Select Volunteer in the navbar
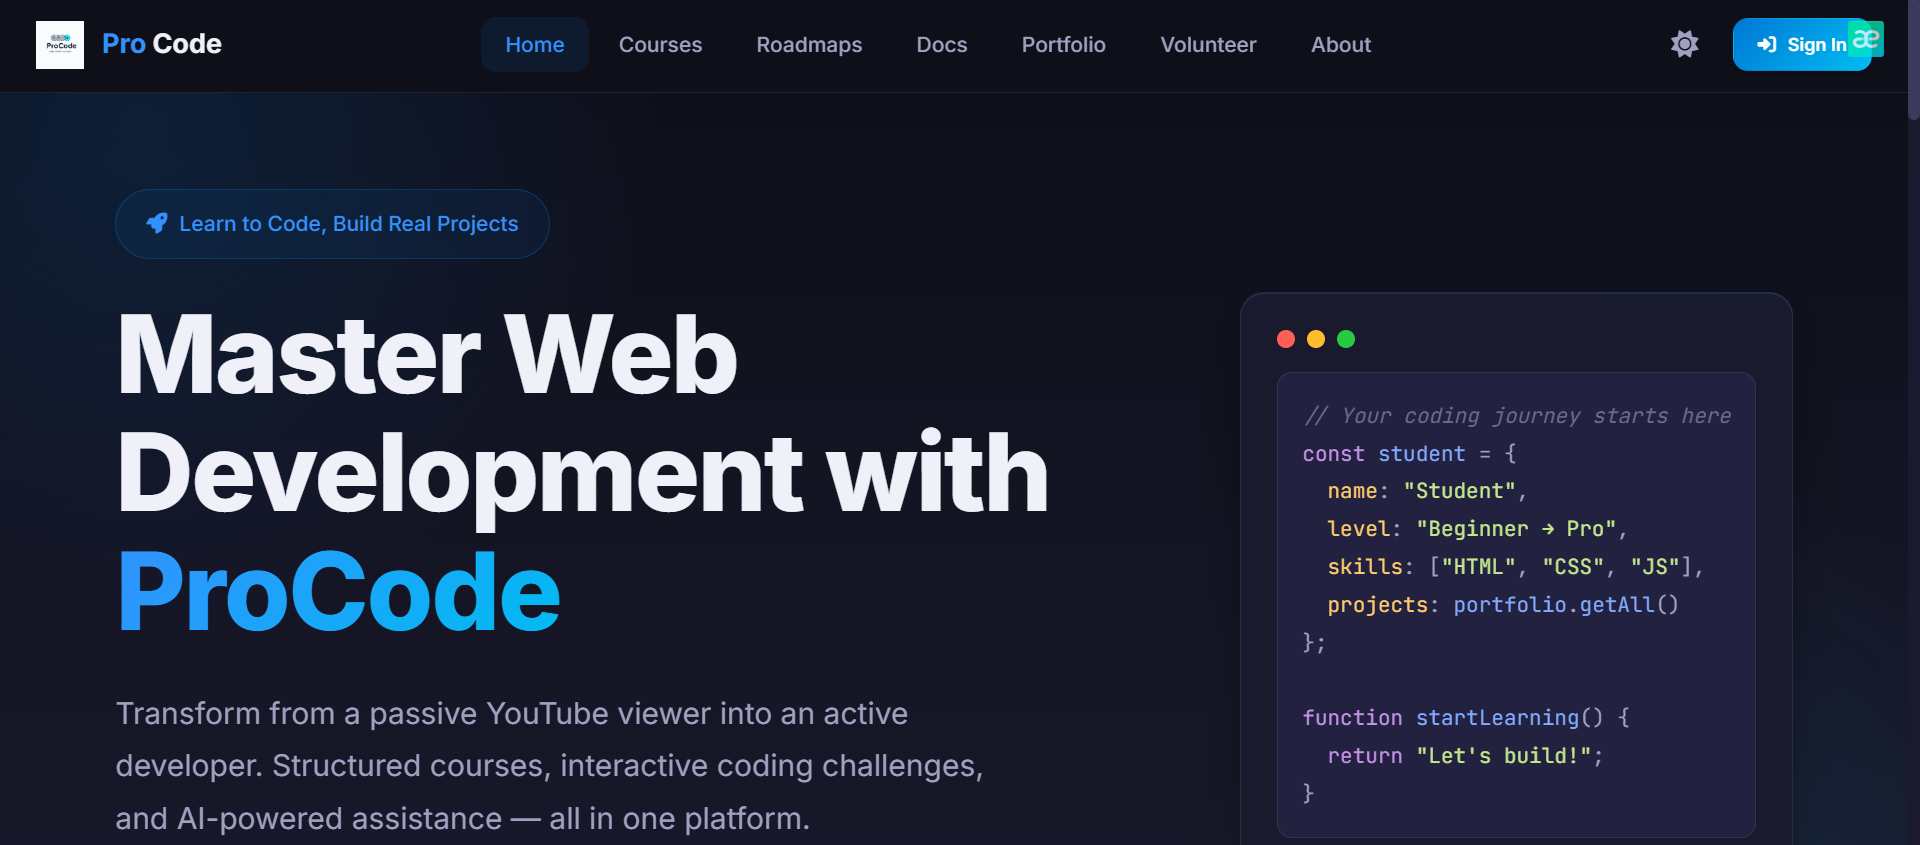The height and width of the screenshot is (845, 1920). pyautogui.click(x=1208, y=45)
